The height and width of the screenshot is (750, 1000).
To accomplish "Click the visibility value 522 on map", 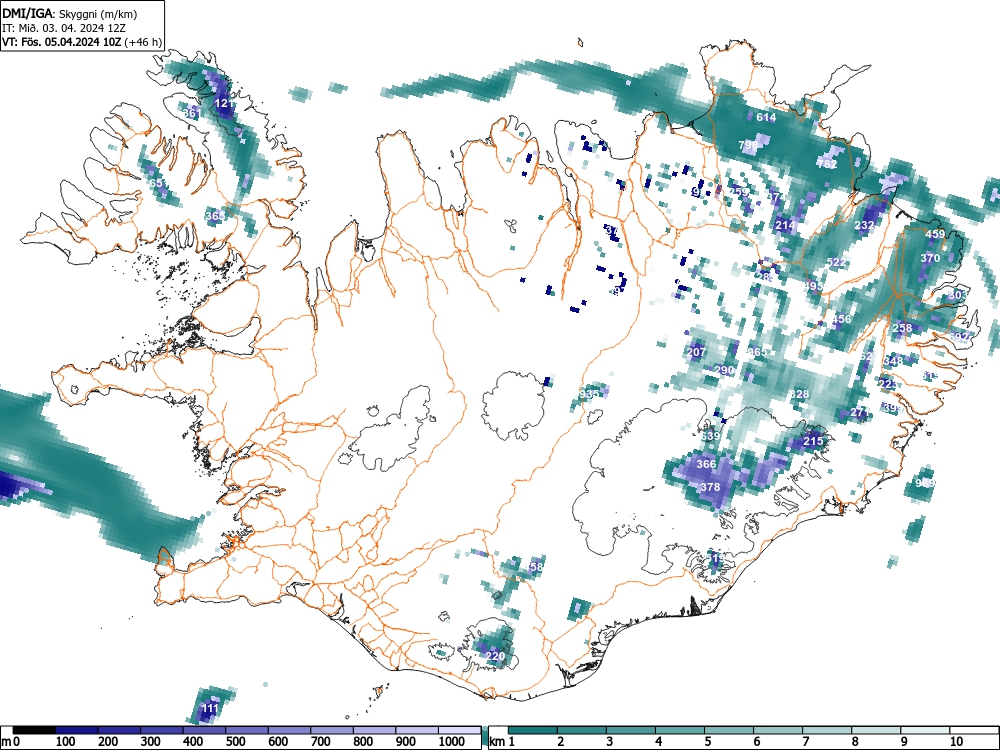I will pyautogui.click(x=835, y=262).
